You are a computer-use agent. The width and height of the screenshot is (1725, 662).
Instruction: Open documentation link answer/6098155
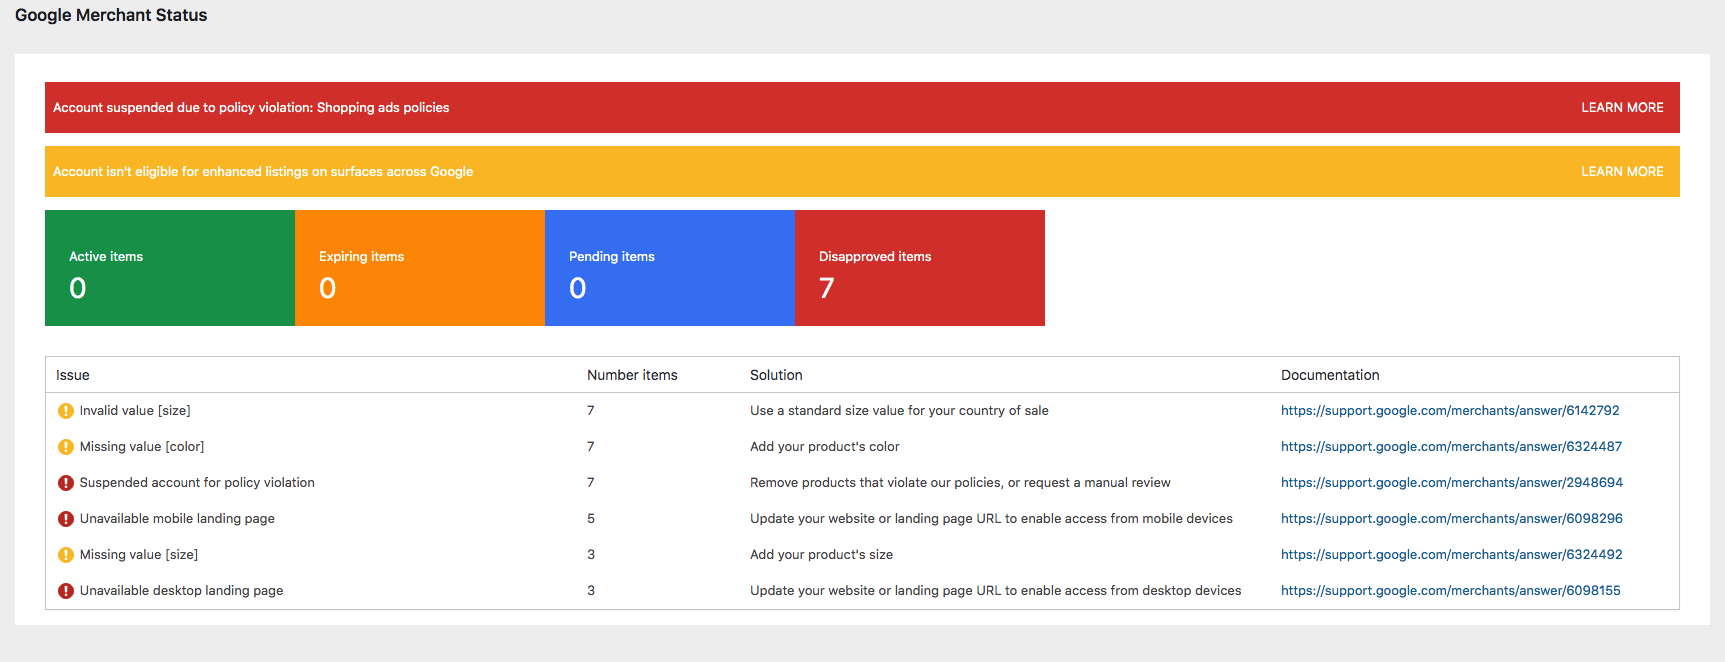[1451, 591]
